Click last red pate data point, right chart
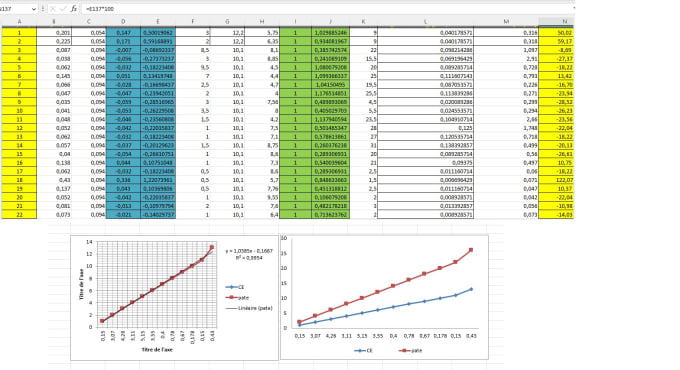This screenshot has width=680, height=370. click(471, 250)
